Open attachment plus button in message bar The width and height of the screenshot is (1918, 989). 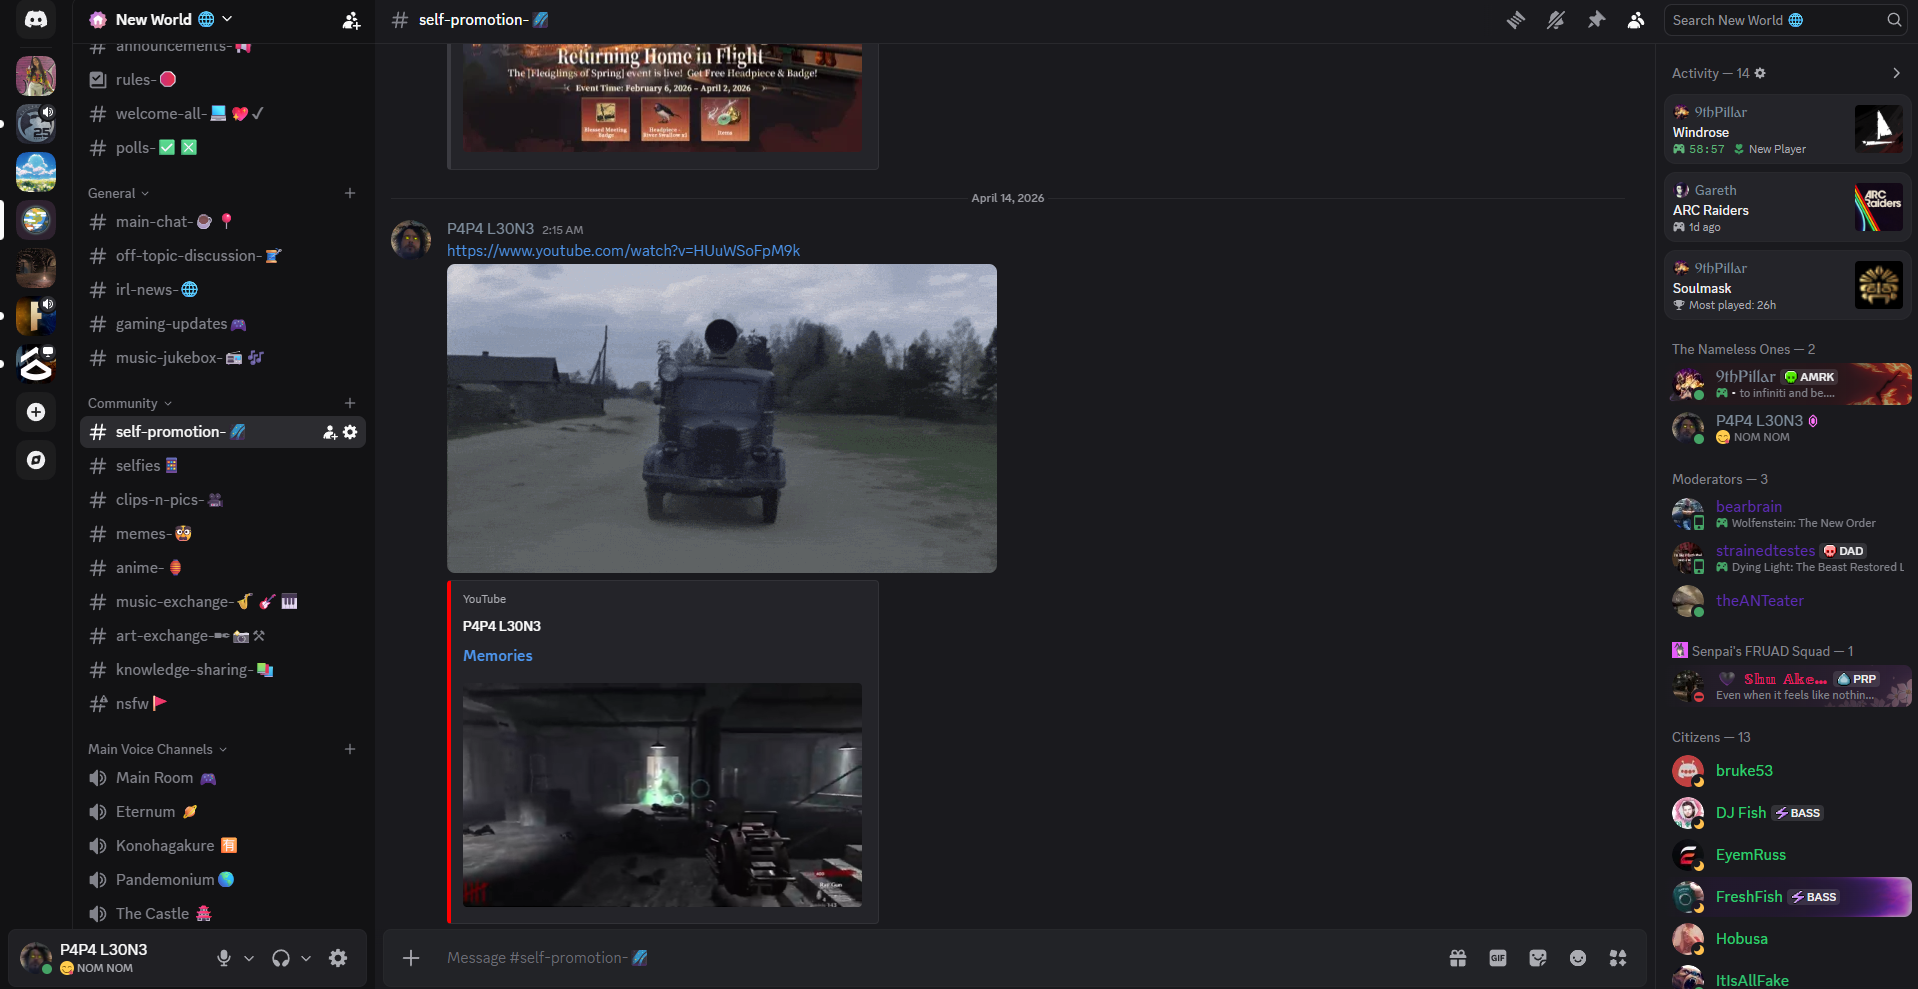[411, 958]
